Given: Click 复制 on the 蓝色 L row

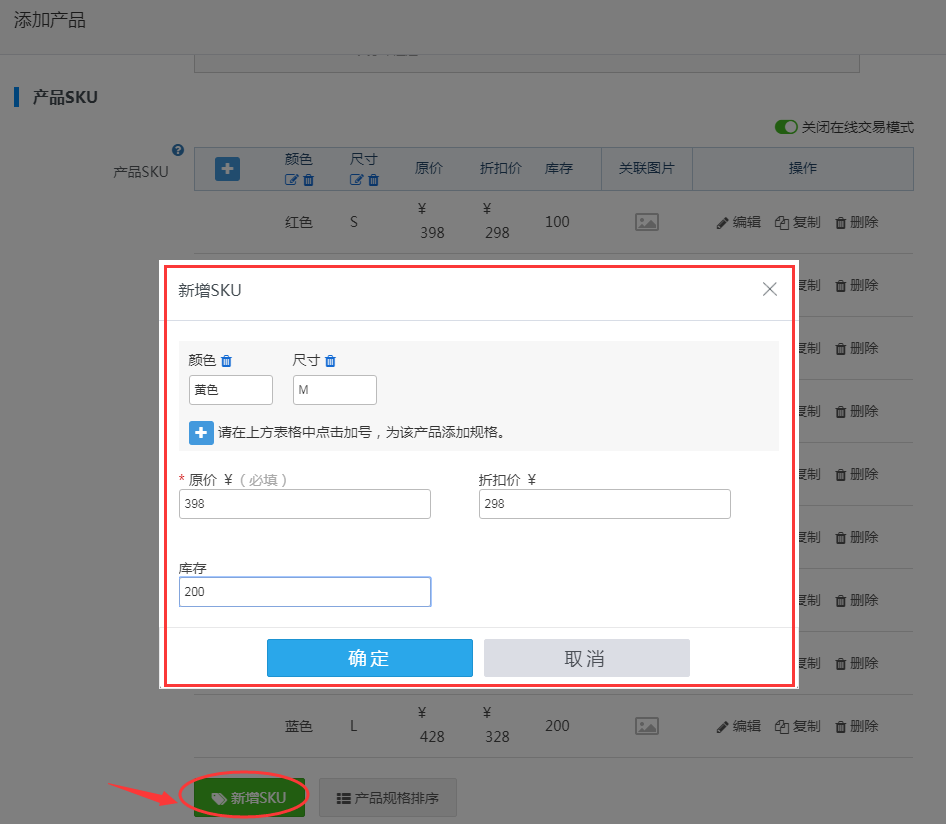Looking at the screenshot, I should 797,726.
